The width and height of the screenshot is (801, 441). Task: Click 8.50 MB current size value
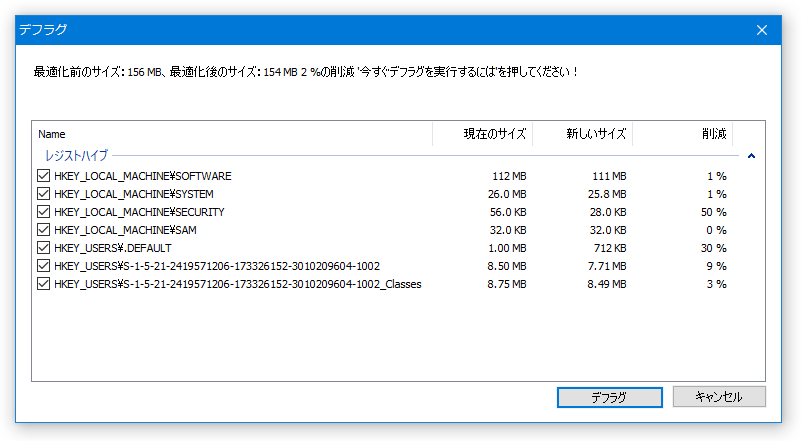(507, 266)
